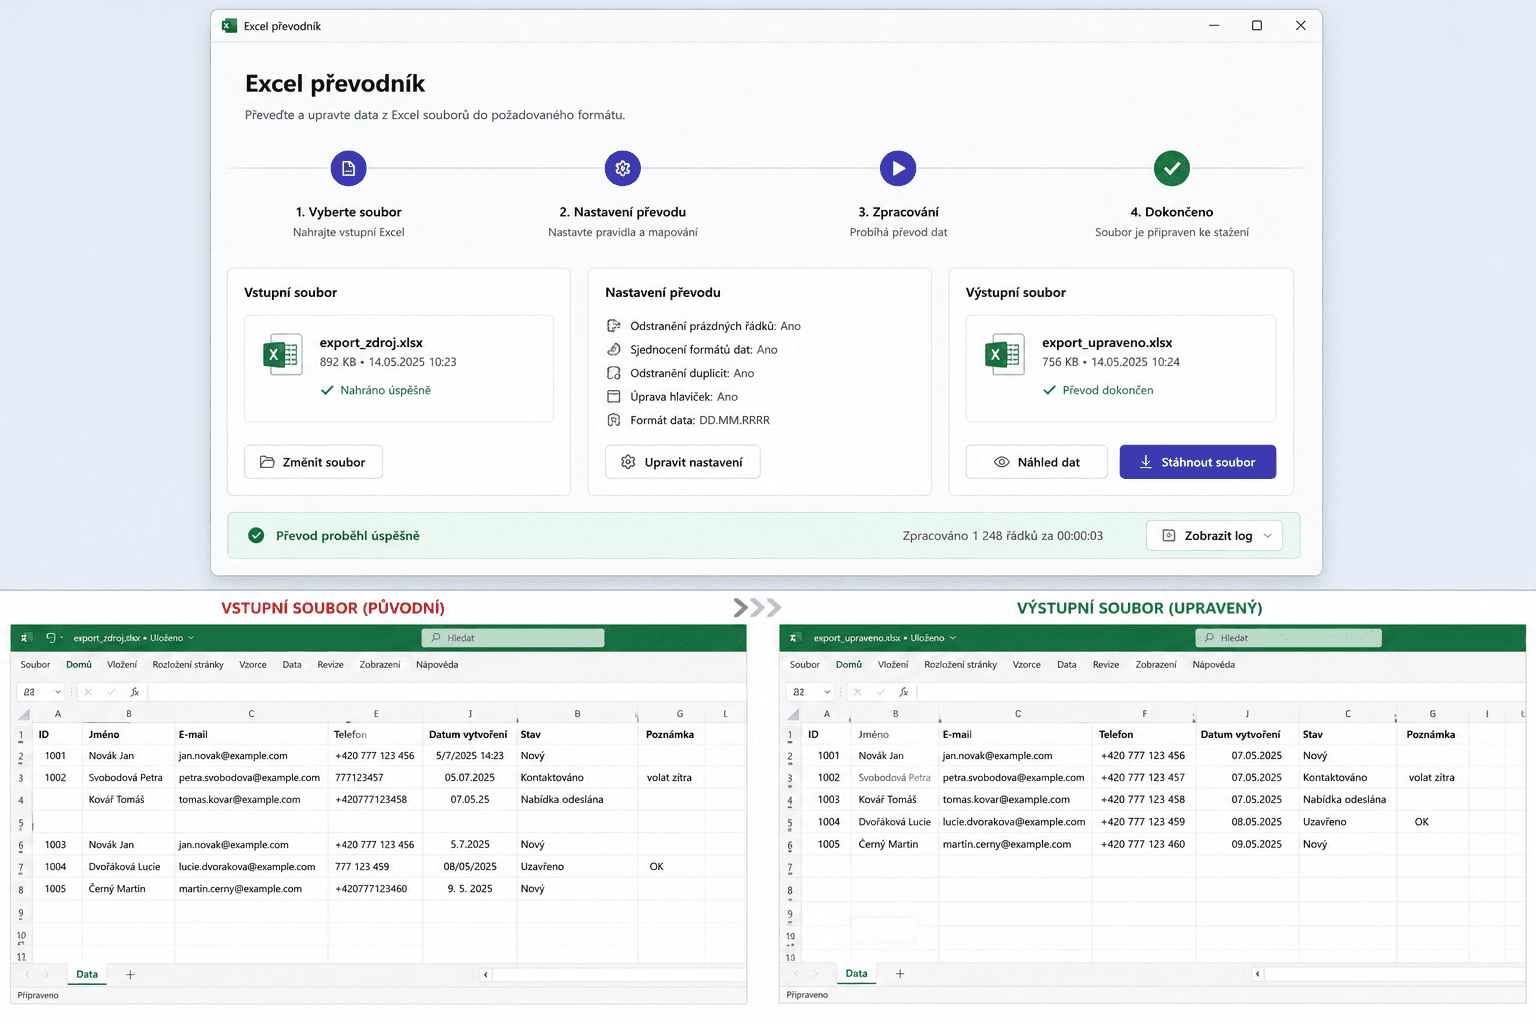Screen dimensions: 1536x1024
Task: Click the fx function icon in output spreadsheet
Action: [904, 692]
